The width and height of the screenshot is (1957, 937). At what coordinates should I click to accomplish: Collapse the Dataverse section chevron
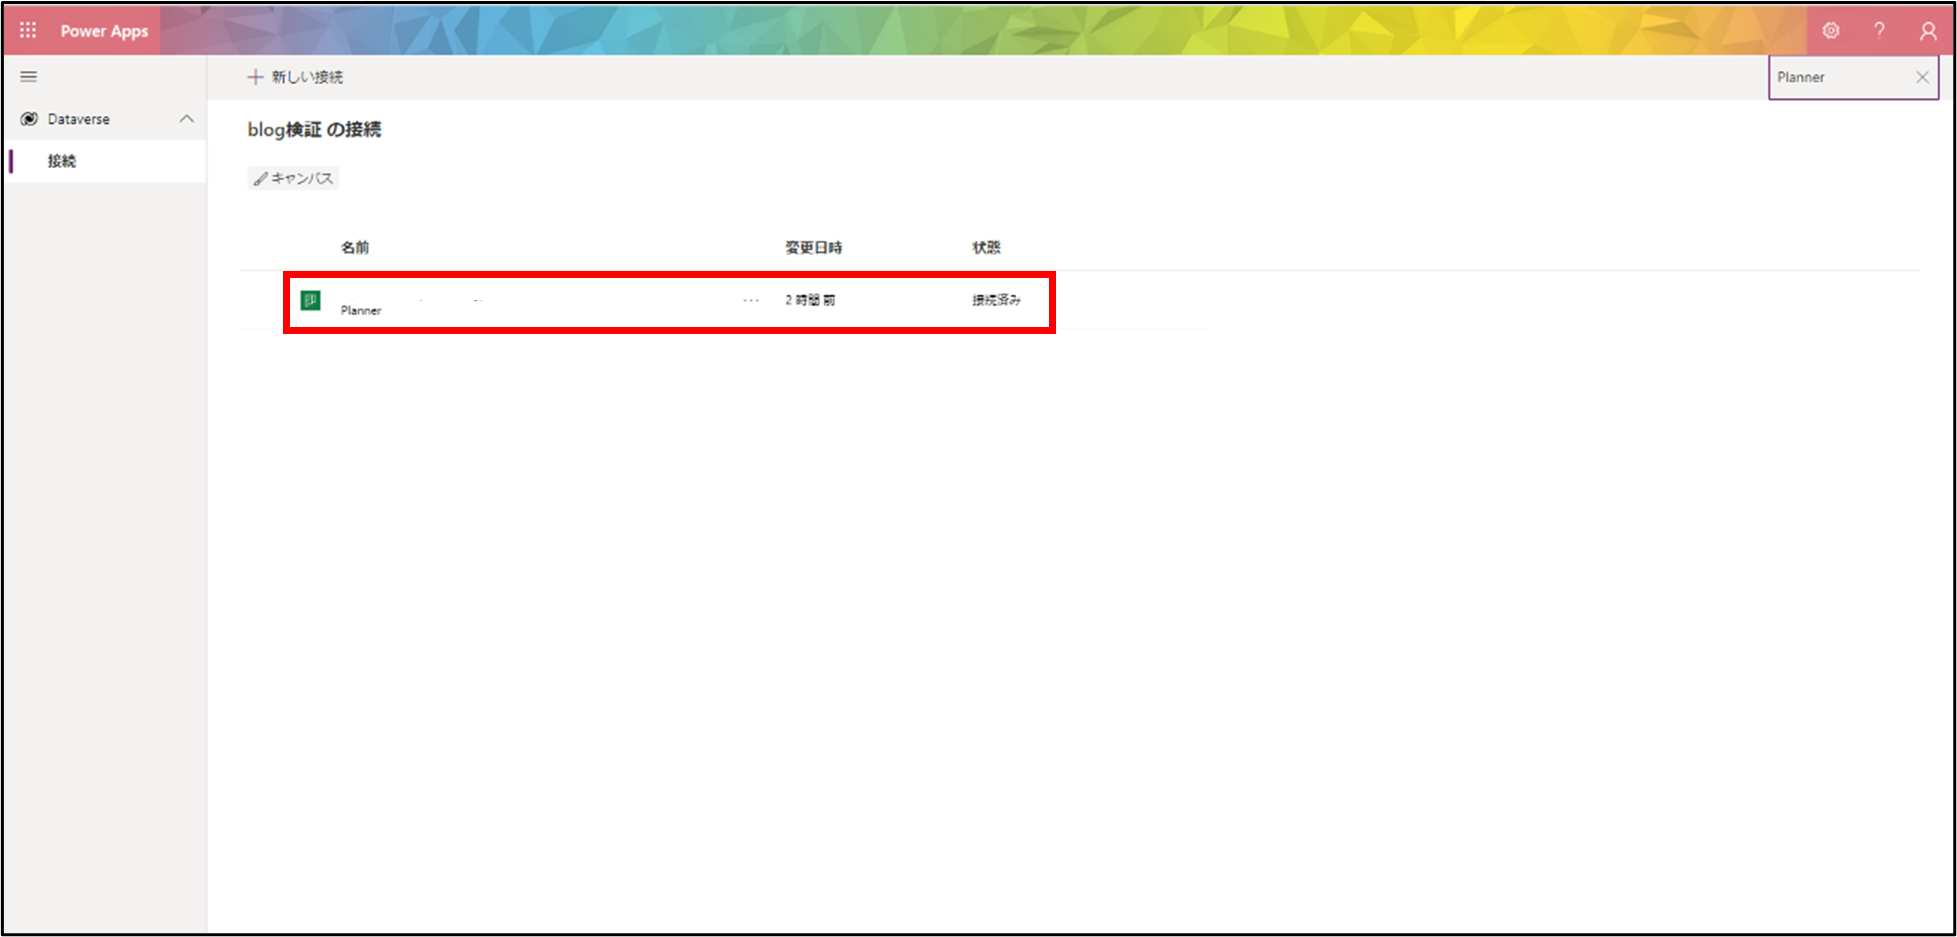tap(186, 119)
